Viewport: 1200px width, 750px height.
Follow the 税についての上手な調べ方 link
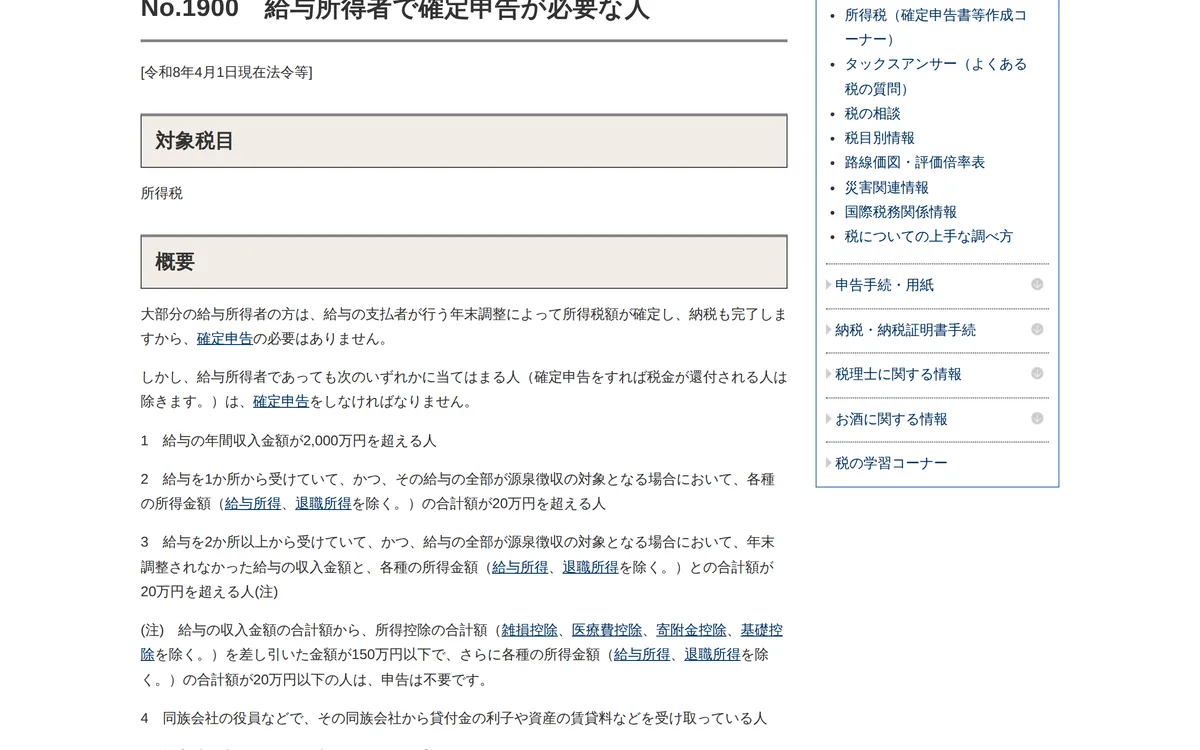(929, 236)
